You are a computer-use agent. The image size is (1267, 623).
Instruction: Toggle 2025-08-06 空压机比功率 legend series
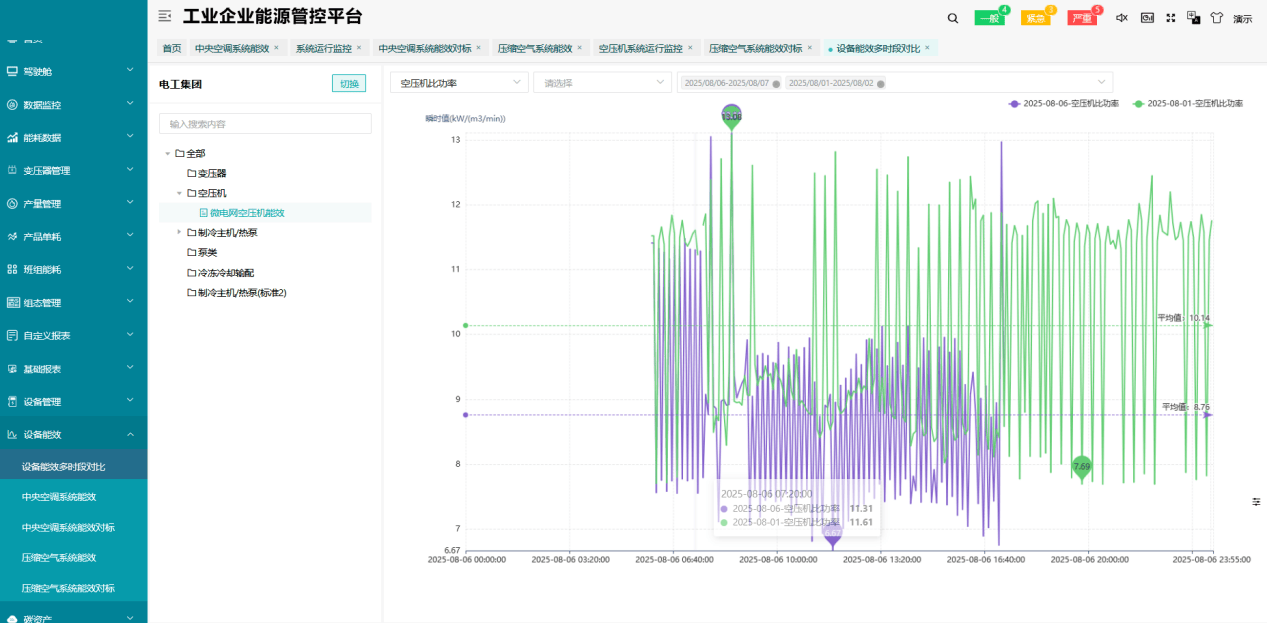[1063, 103]
